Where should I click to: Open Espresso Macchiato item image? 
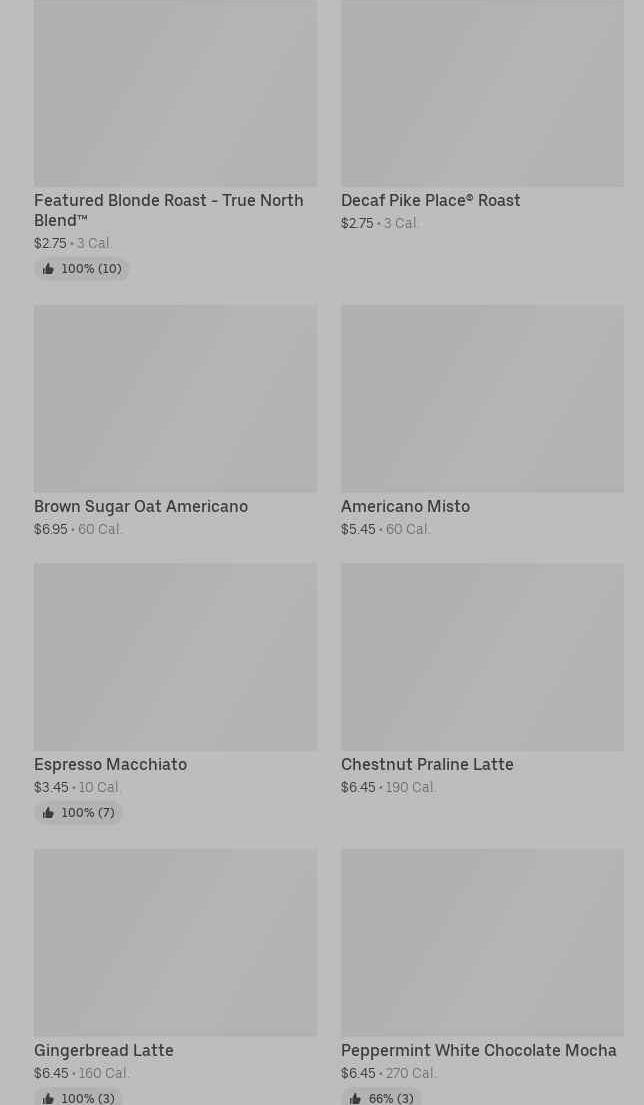coord(175,656)
